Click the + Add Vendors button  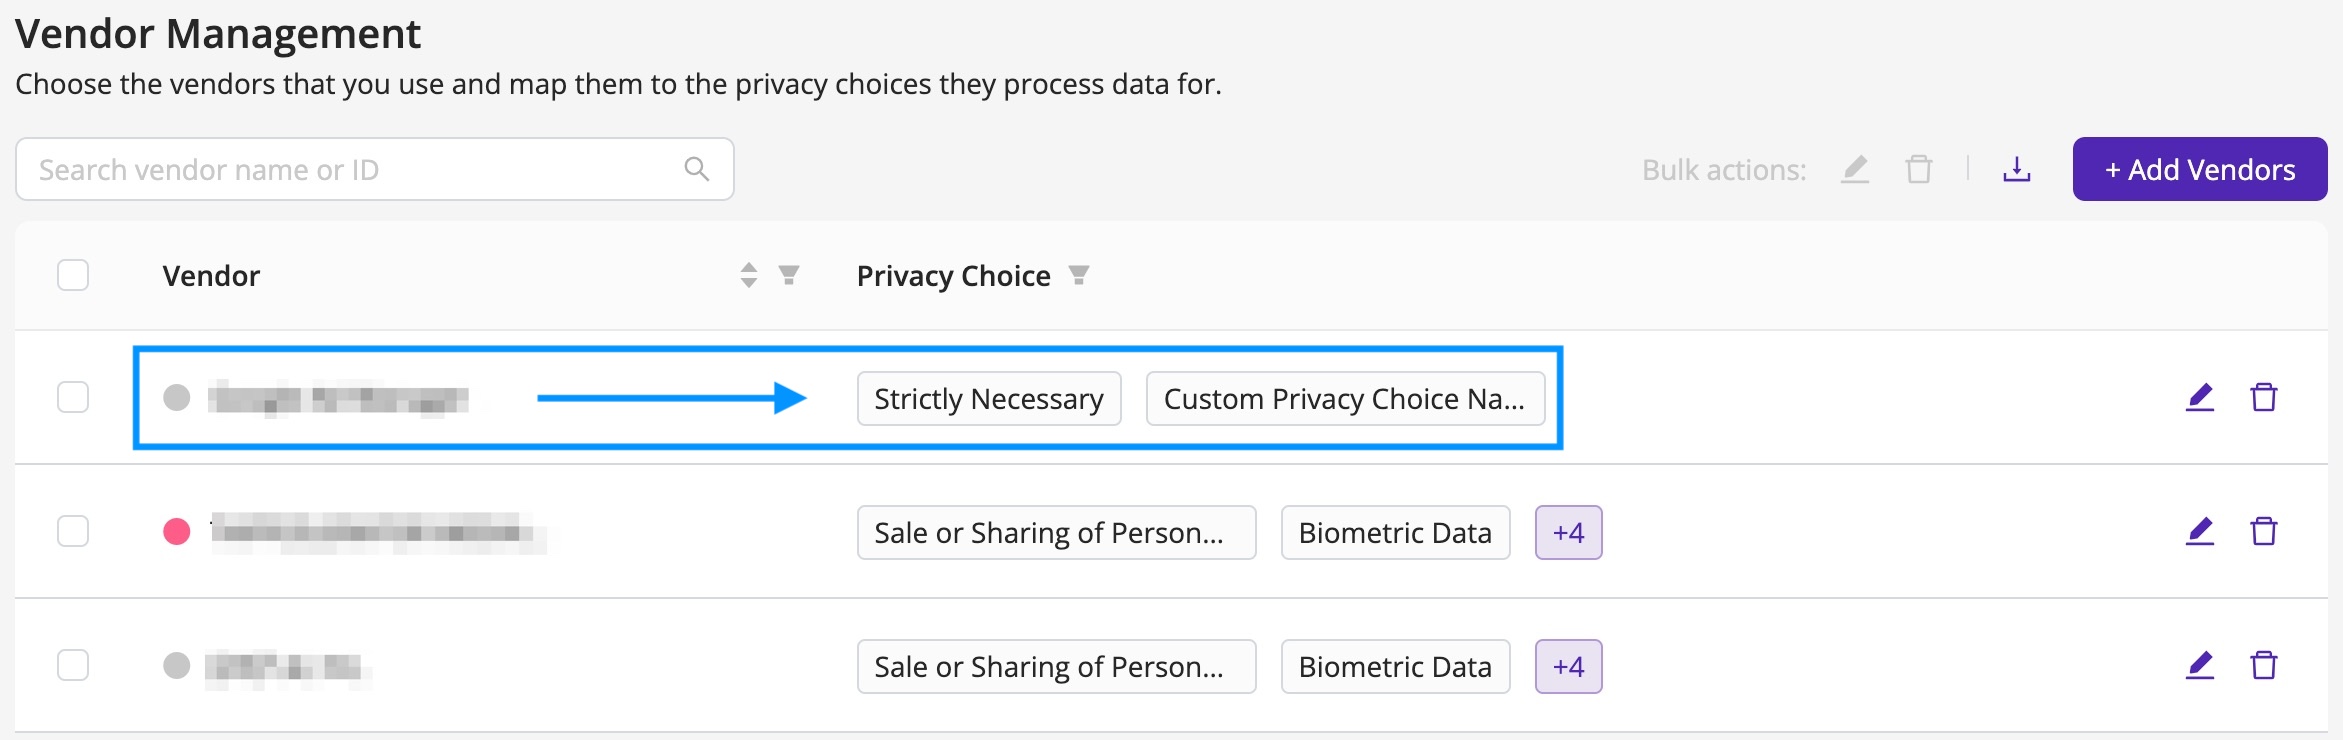click(x=2200, y=169)
